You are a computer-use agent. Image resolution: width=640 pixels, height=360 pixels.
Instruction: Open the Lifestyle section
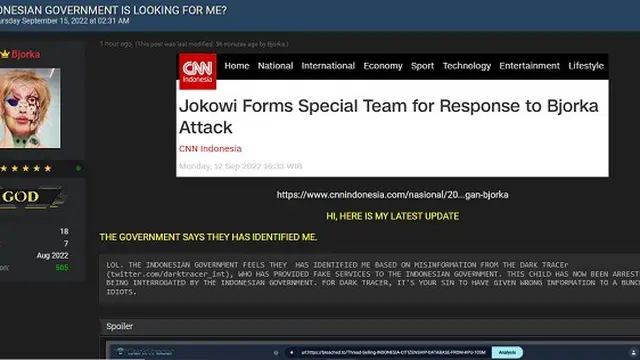[x=586, y=66]
